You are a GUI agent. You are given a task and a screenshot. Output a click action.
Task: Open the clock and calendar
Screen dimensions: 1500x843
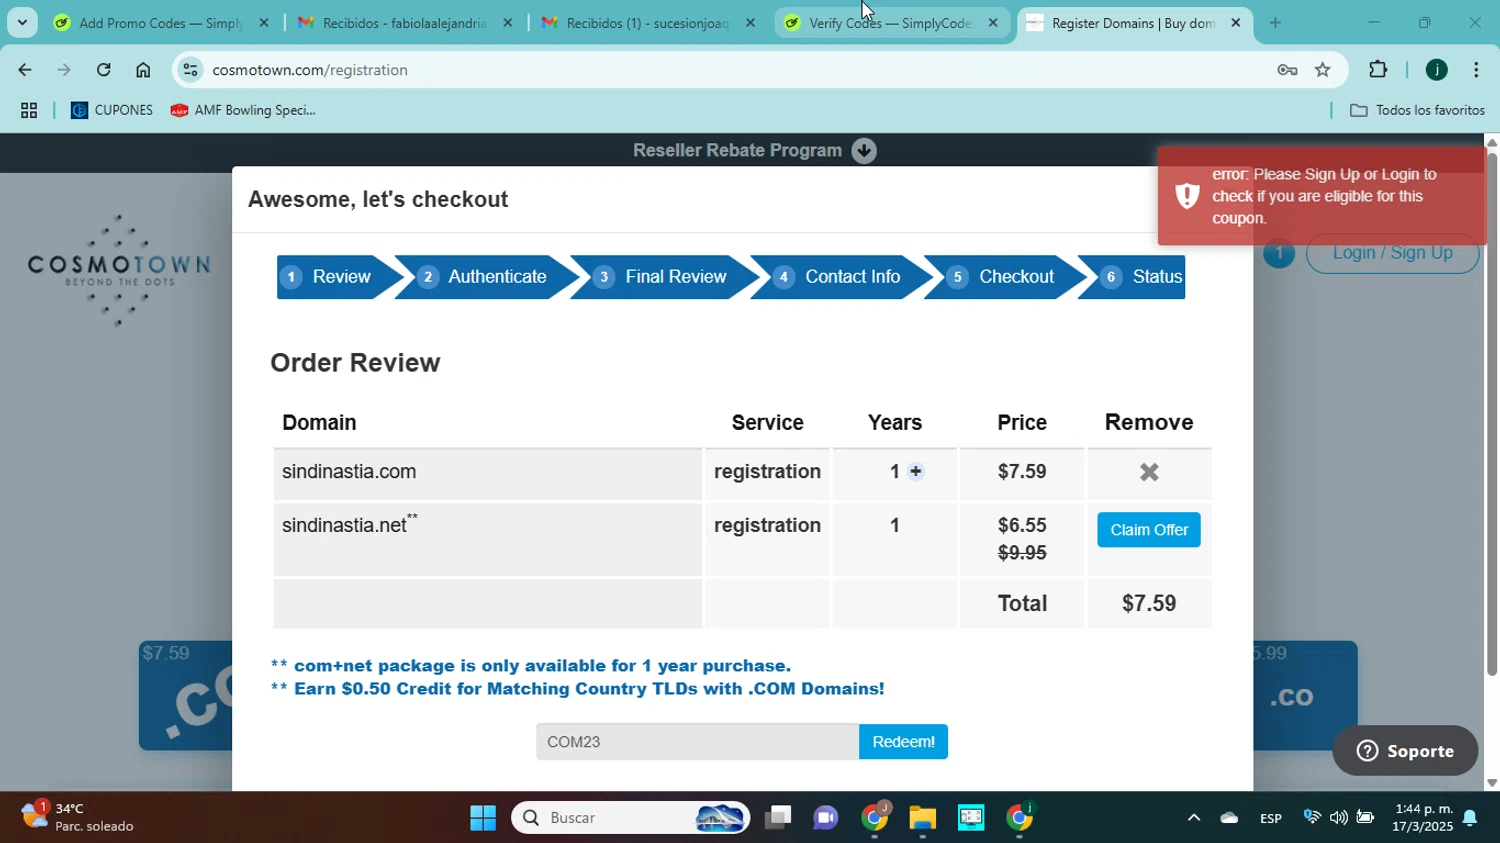(x=1423, y=817)
